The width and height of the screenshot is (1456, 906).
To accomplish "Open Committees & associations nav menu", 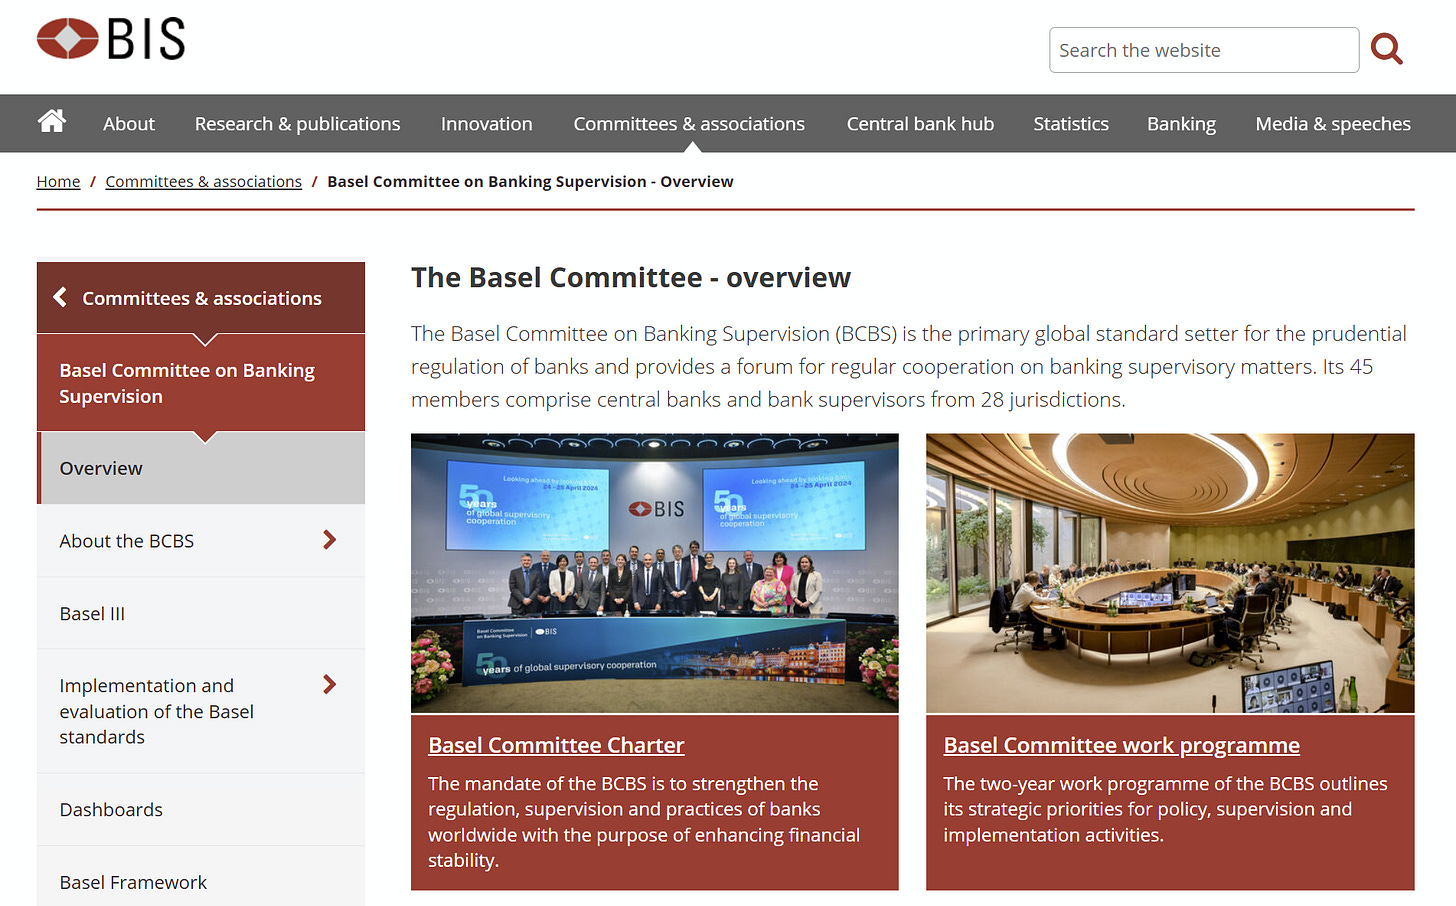I will pos(689,124).
